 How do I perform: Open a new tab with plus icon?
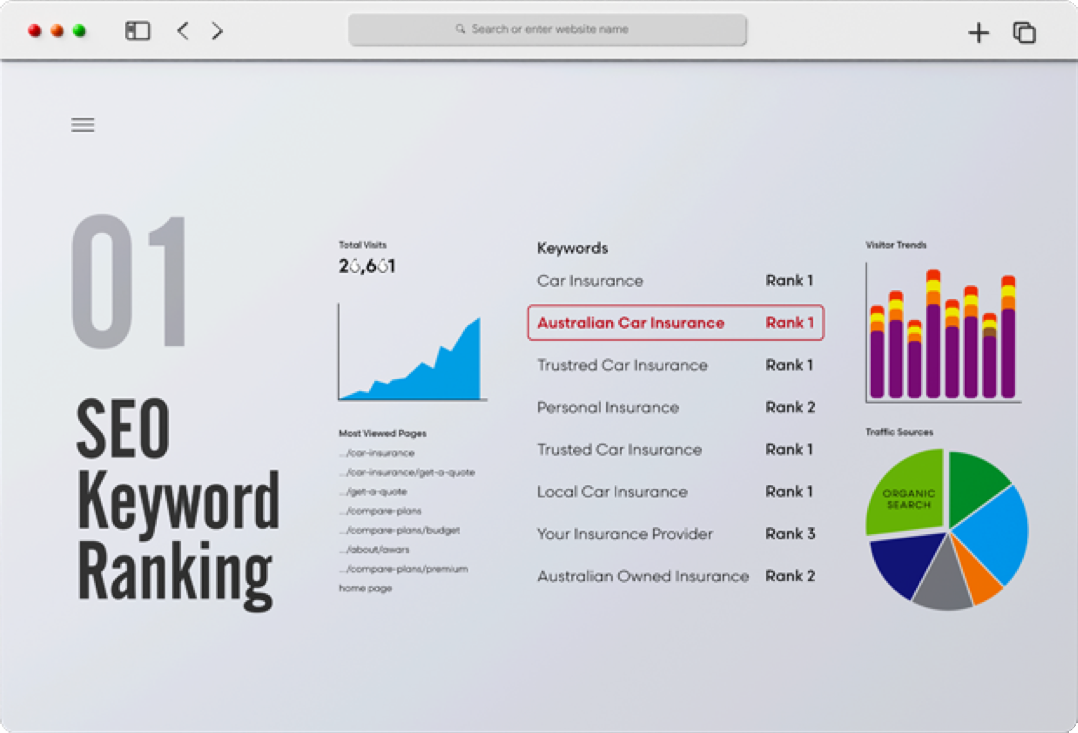[x=978, y=32]
